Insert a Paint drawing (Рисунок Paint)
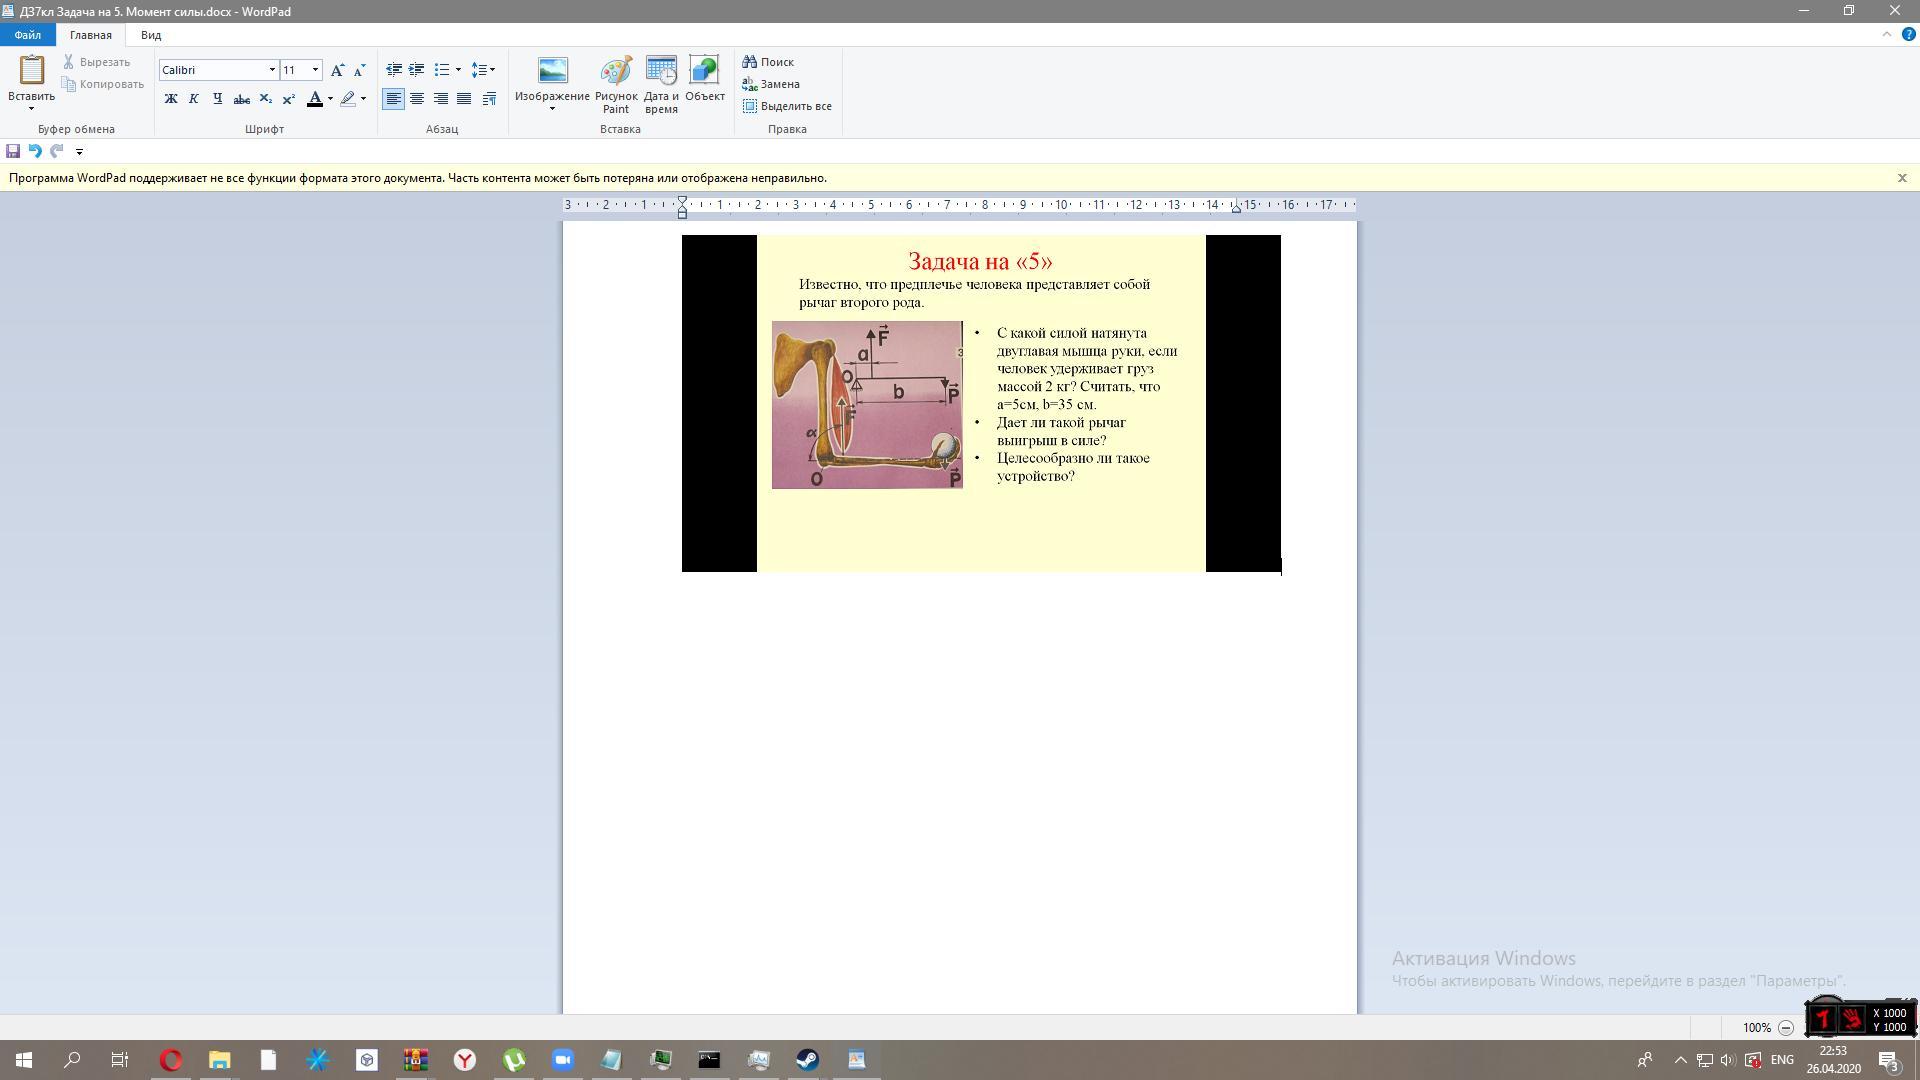The height and width of the screenshot is (1080, 1920). point(616,84)
